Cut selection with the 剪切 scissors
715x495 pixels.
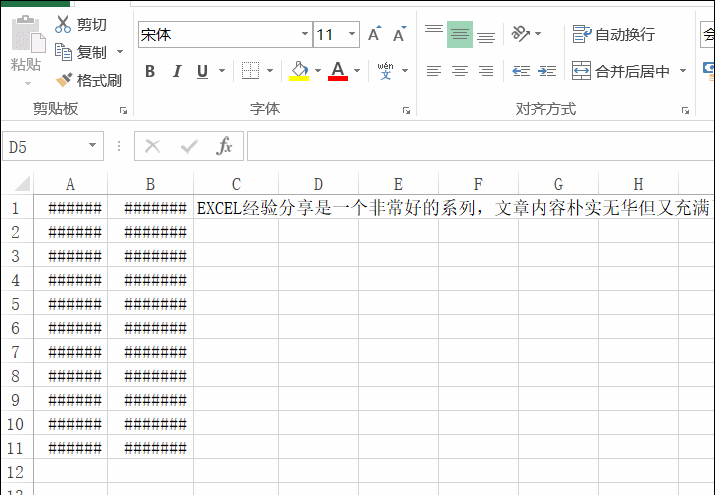pos(81,24)
